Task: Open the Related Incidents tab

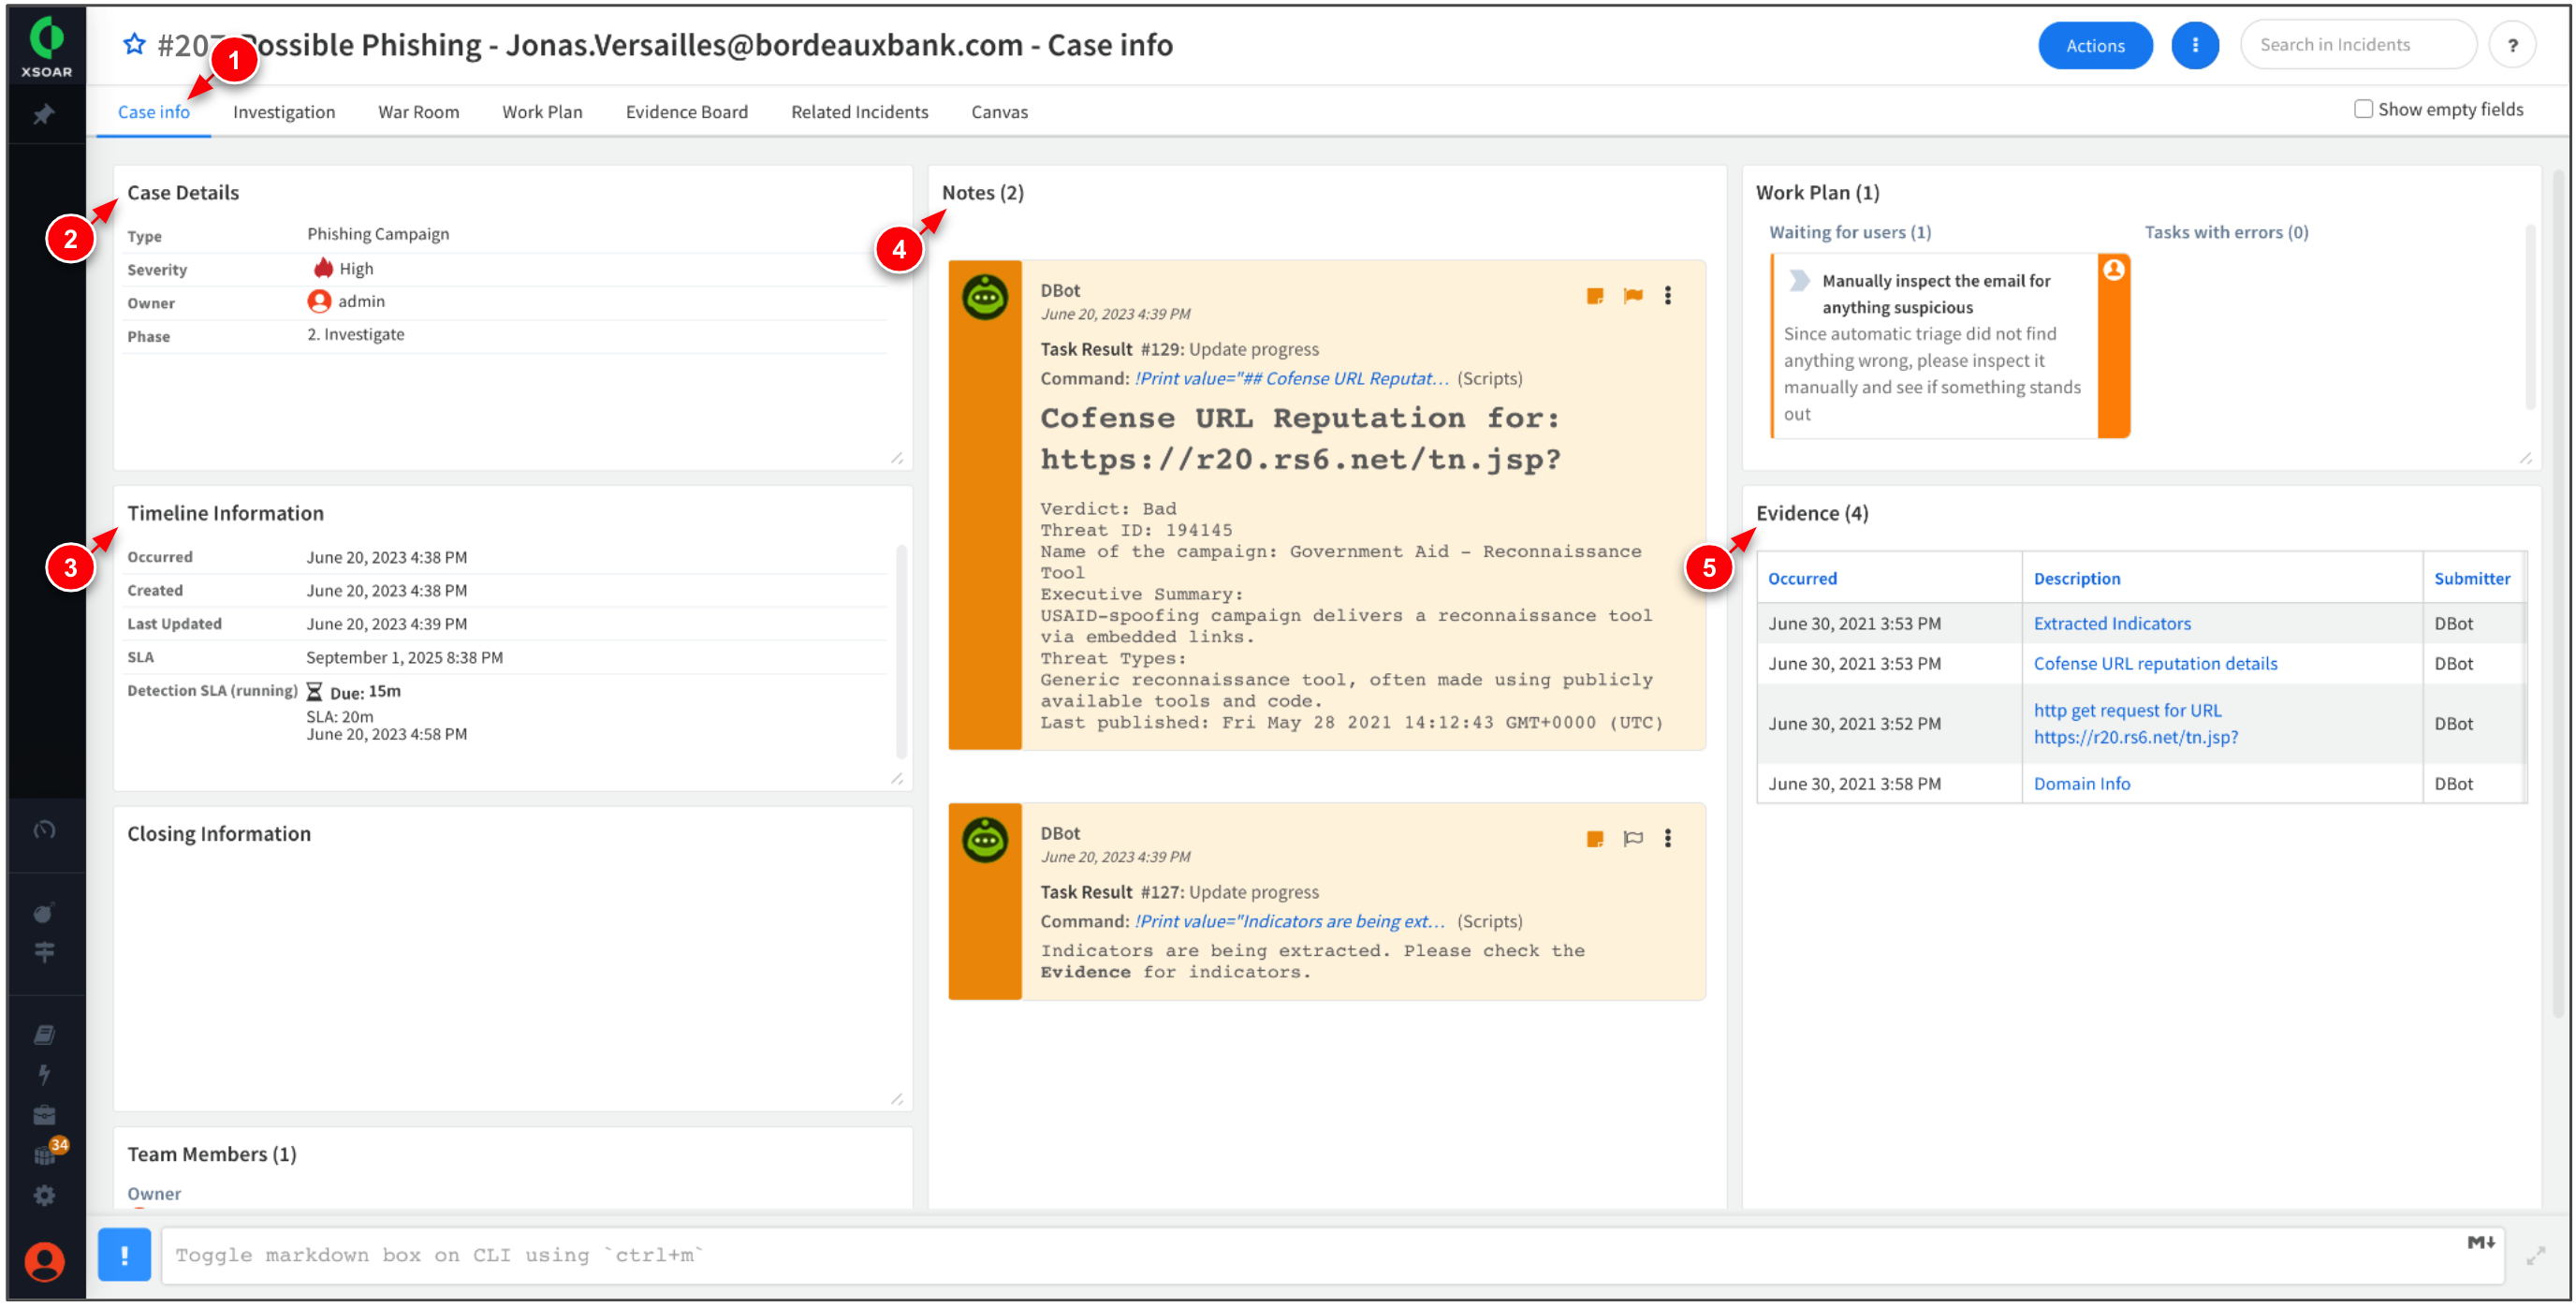Action: (860, 110)
